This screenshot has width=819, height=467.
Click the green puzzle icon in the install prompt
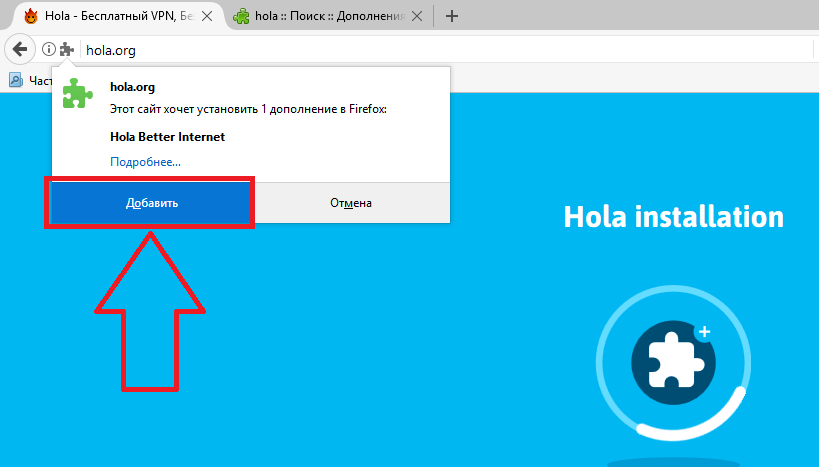click(77, 93)
